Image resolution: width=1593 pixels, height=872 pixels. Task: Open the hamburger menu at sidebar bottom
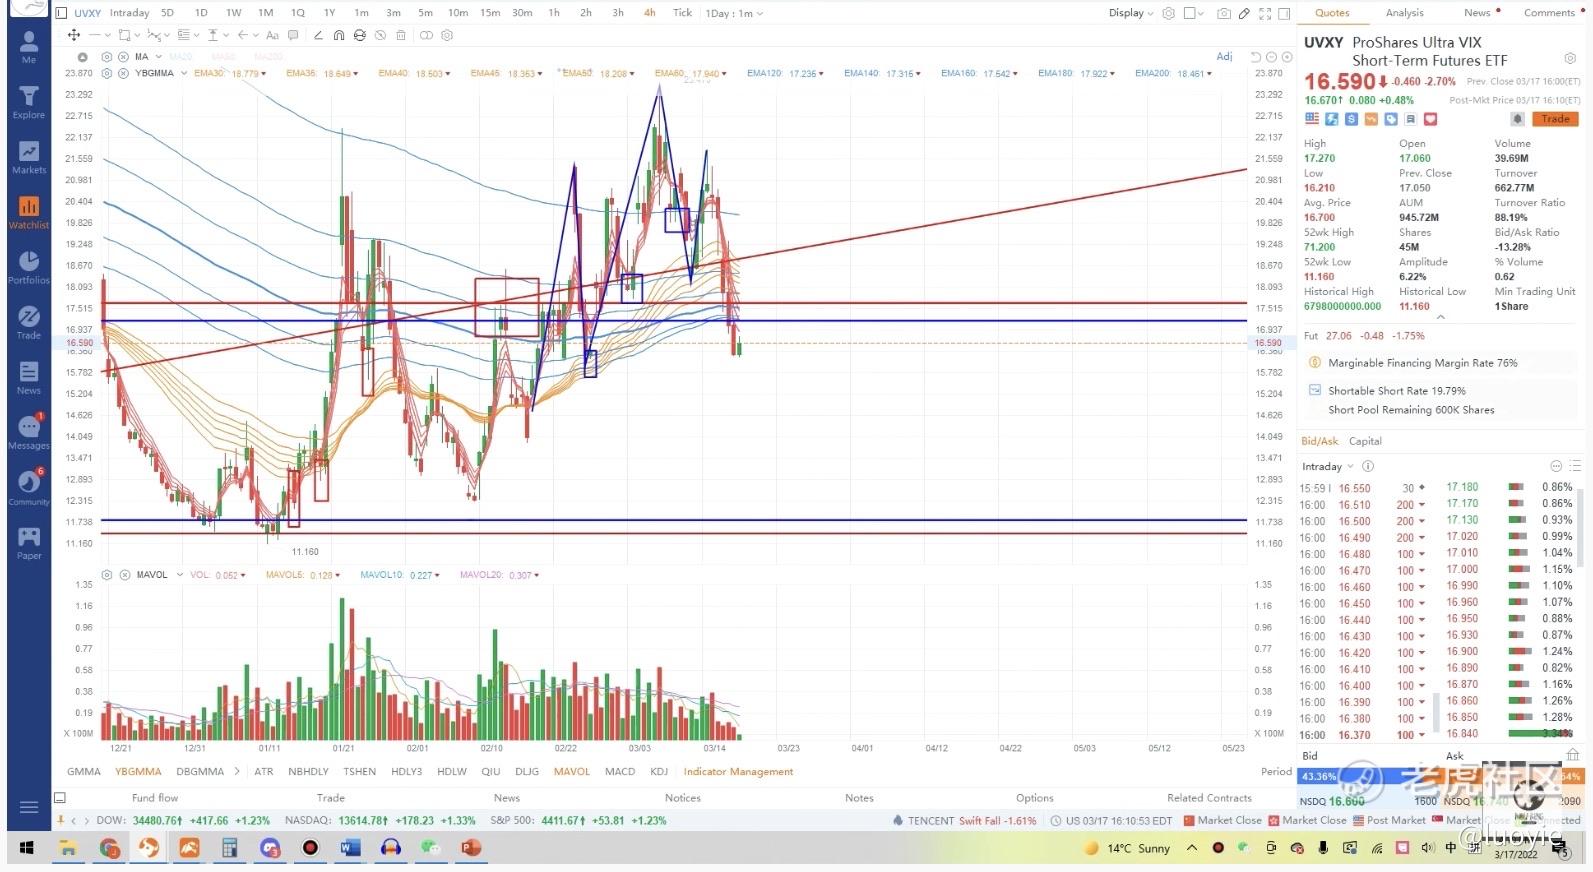(x=29, y=807)
